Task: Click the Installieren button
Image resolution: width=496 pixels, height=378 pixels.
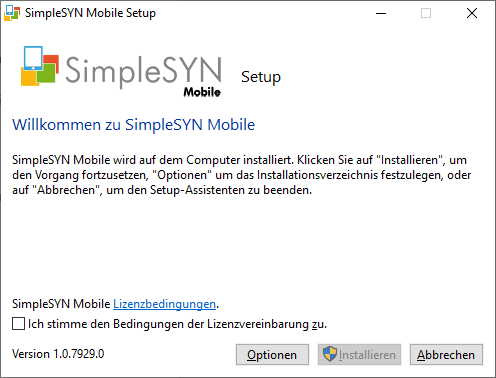Action: pyautogui.click(x=359, y=355)
